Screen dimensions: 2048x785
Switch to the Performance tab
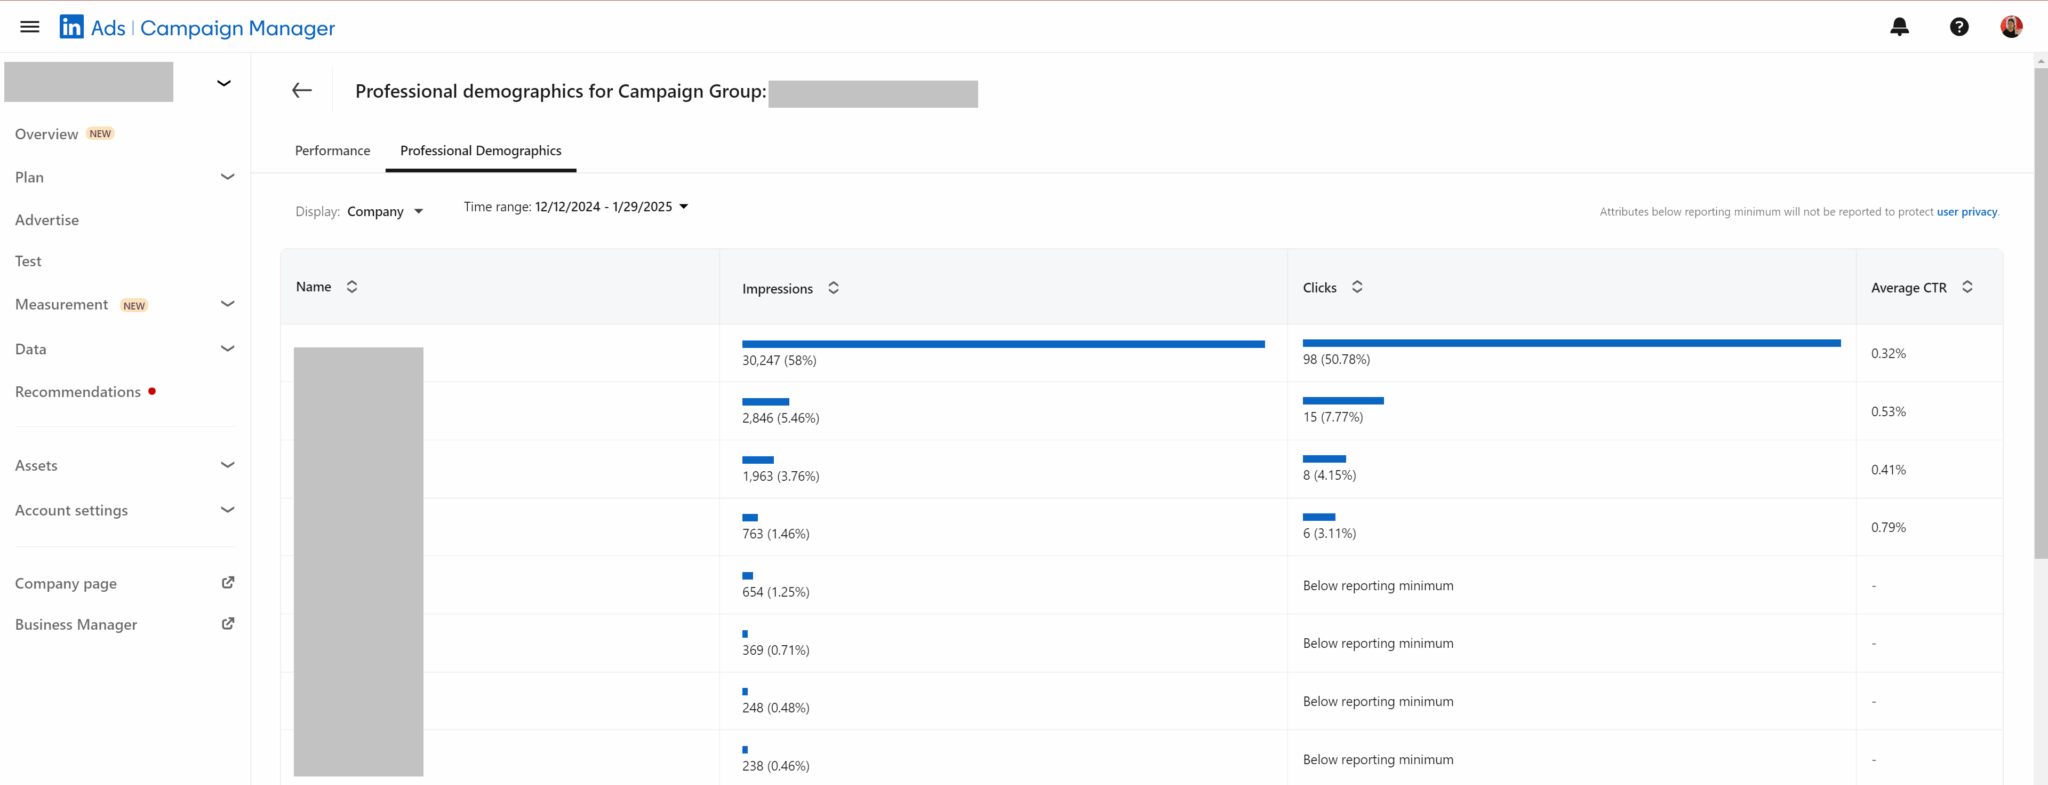pos(332,151)
